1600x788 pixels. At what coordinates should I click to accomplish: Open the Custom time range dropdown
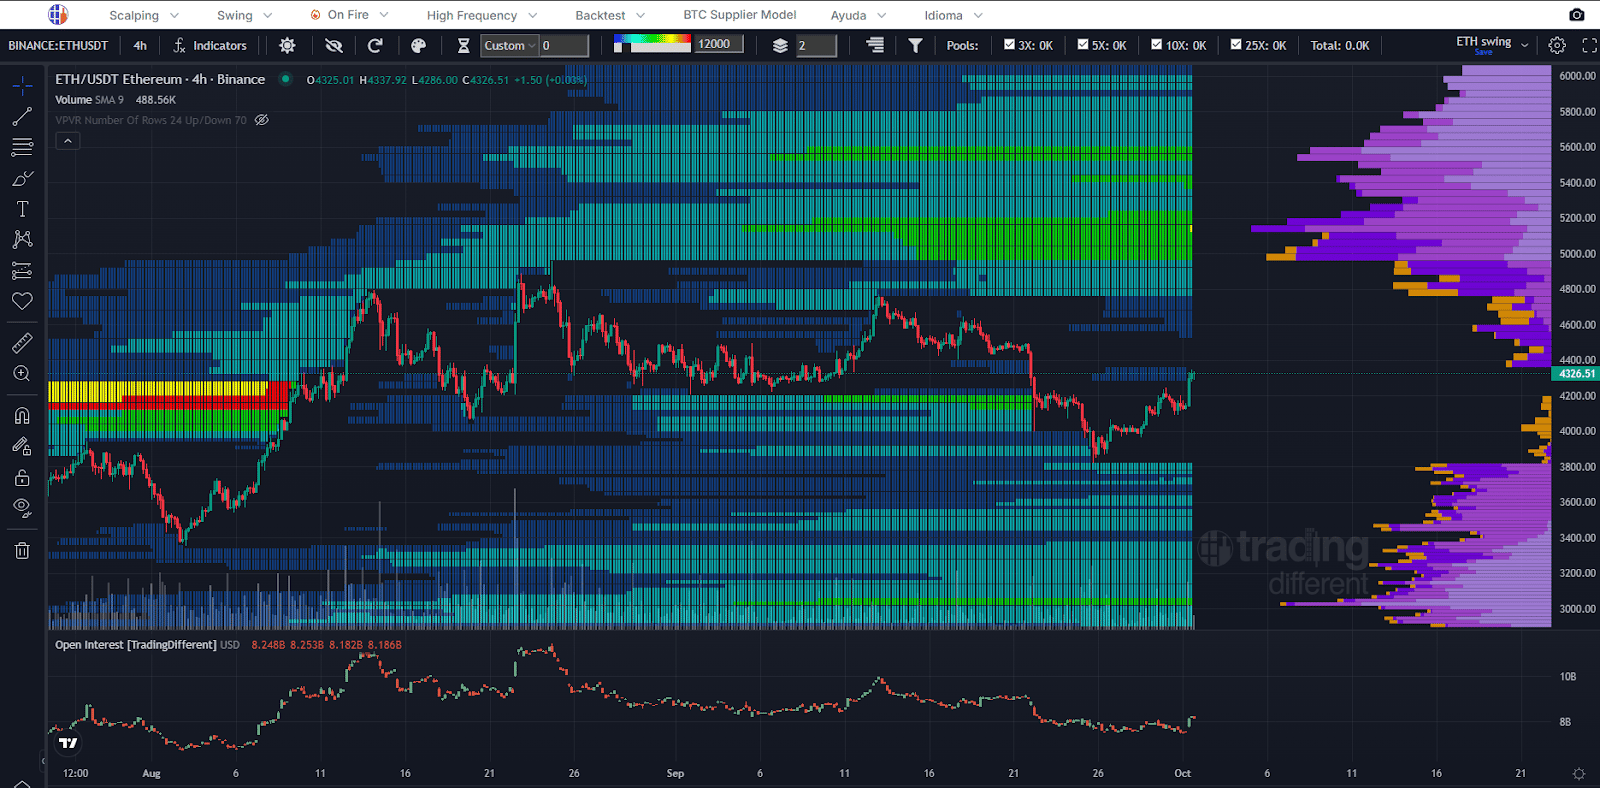(510, 45)
